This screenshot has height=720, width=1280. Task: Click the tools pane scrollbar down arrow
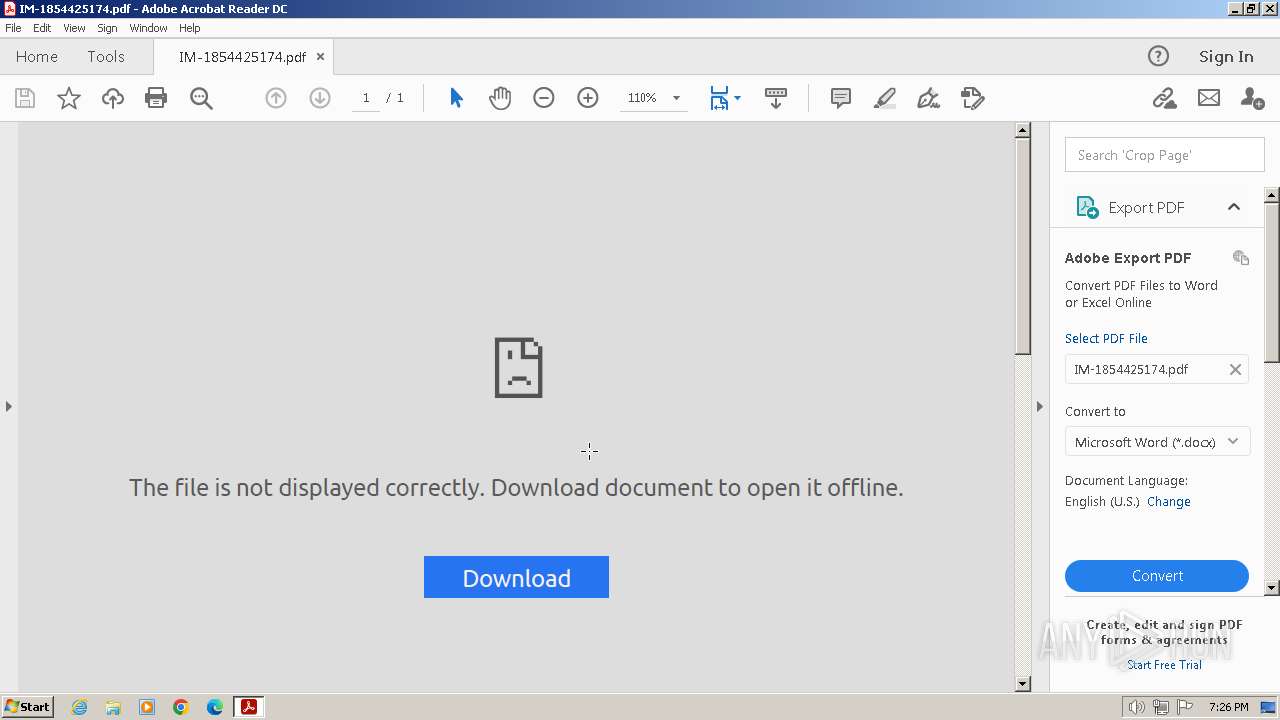[1272, 588]
